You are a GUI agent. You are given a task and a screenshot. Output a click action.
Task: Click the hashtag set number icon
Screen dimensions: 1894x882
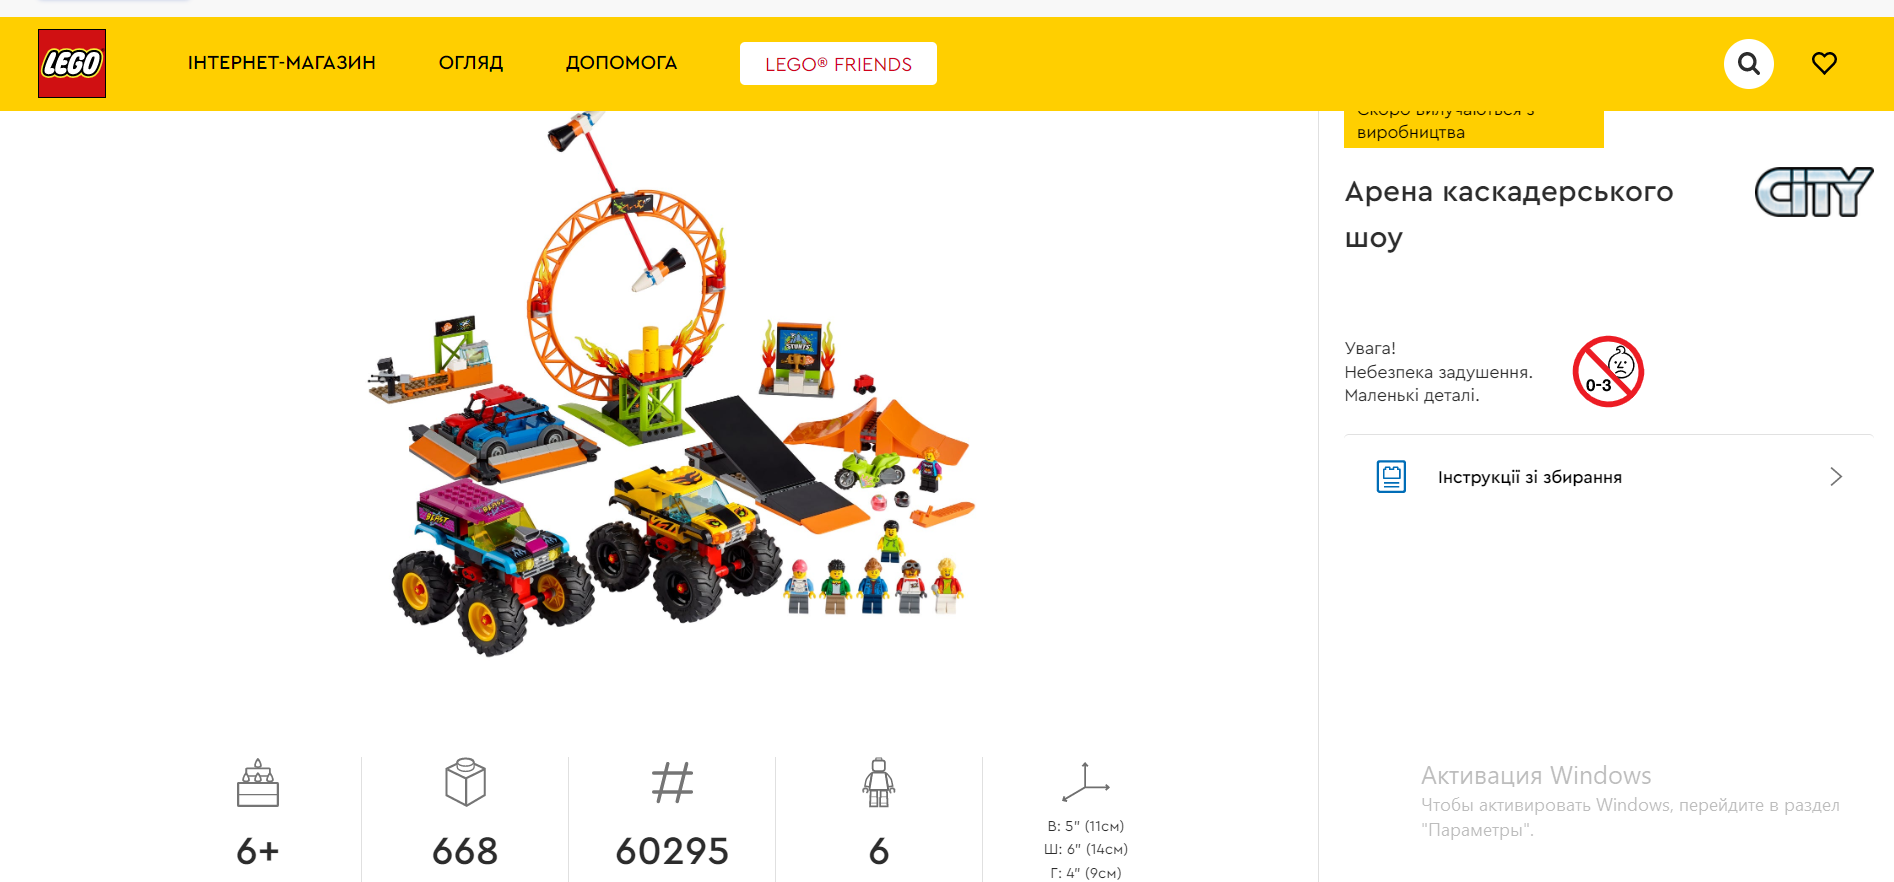pyautogui.click(x=672, y=783)
